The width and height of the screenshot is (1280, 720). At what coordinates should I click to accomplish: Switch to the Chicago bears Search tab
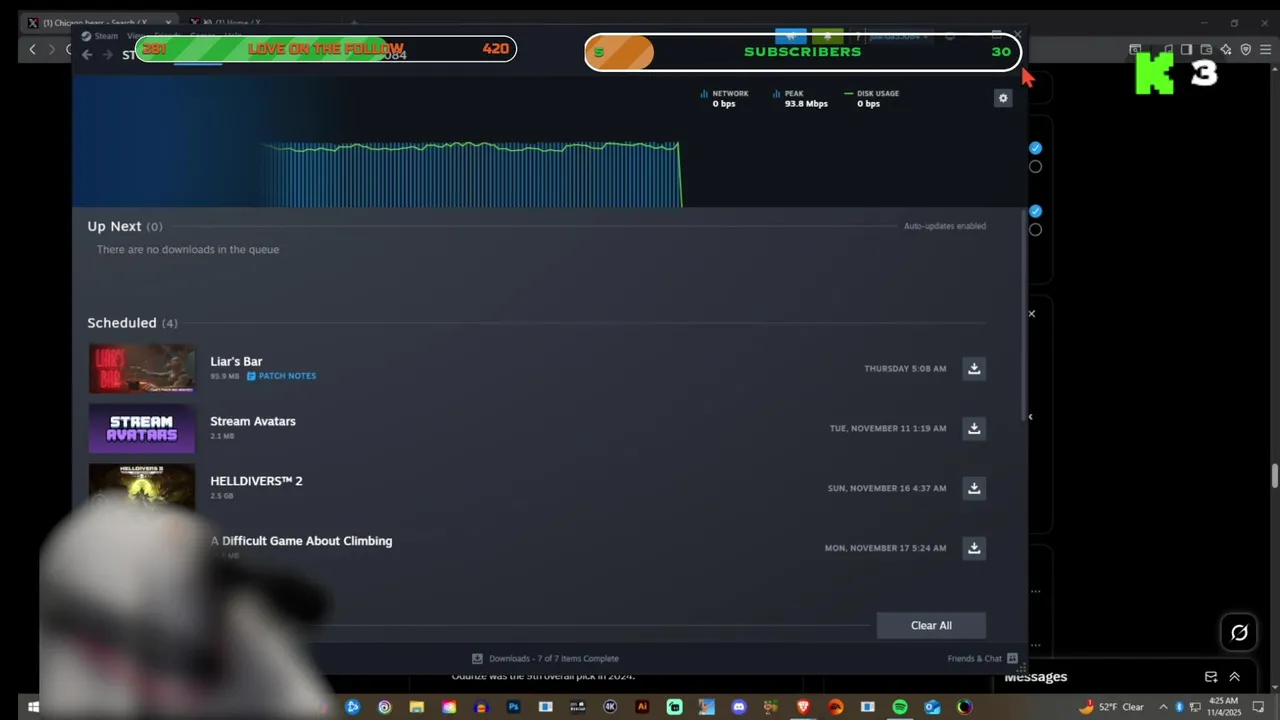click(x=98, y=22)
